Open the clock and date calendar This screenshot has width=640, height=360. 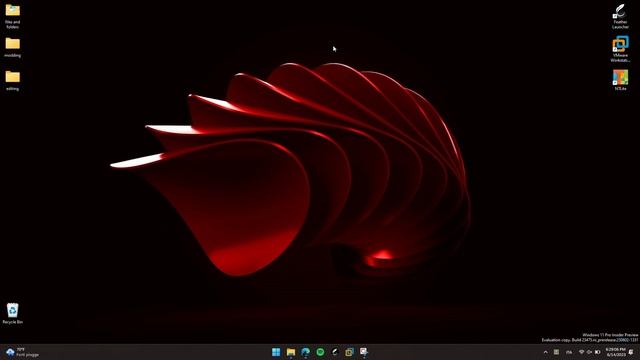click(616, 352)
